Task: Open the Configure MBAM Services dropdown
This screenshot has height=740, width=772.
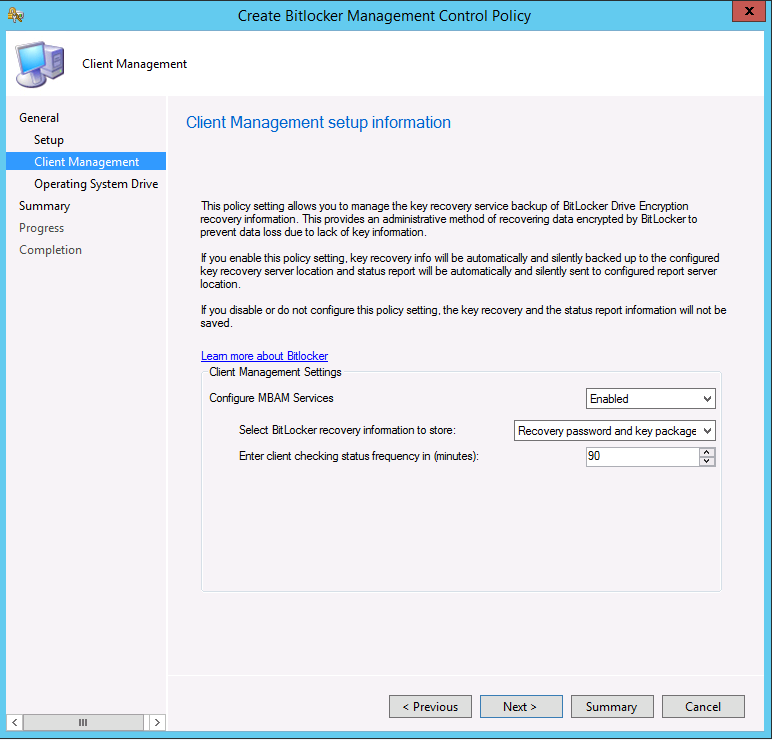Action: (650, 399)
